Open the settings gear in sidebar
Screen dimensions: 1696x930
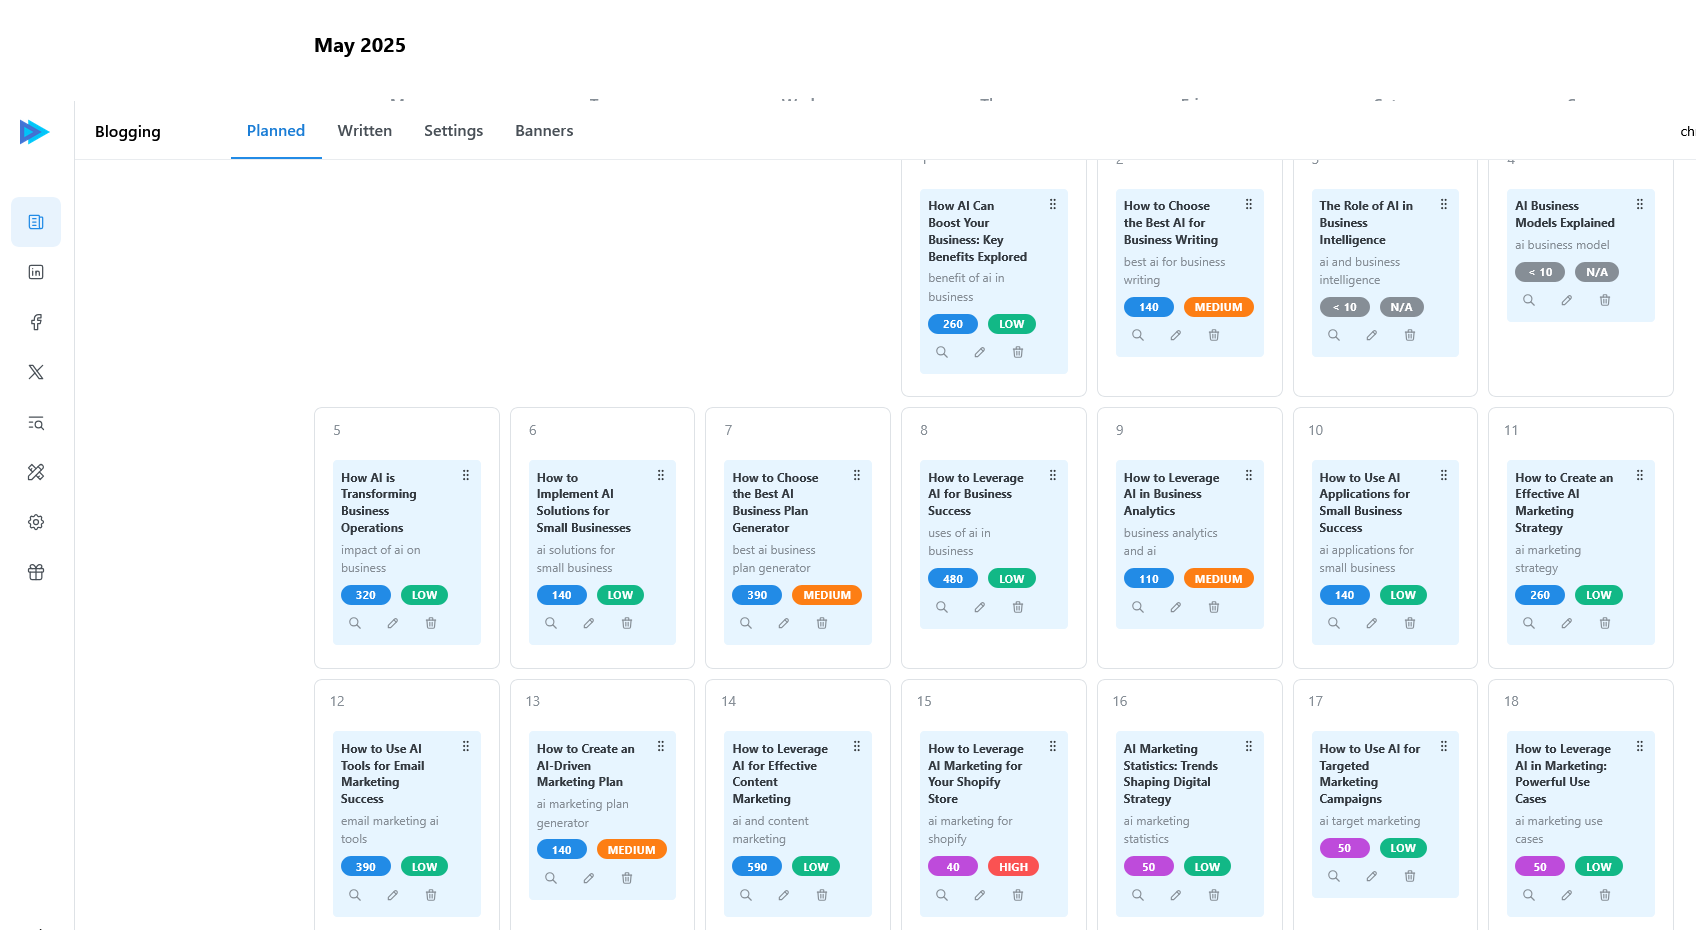pyautogui.click(x=36, y=522)
